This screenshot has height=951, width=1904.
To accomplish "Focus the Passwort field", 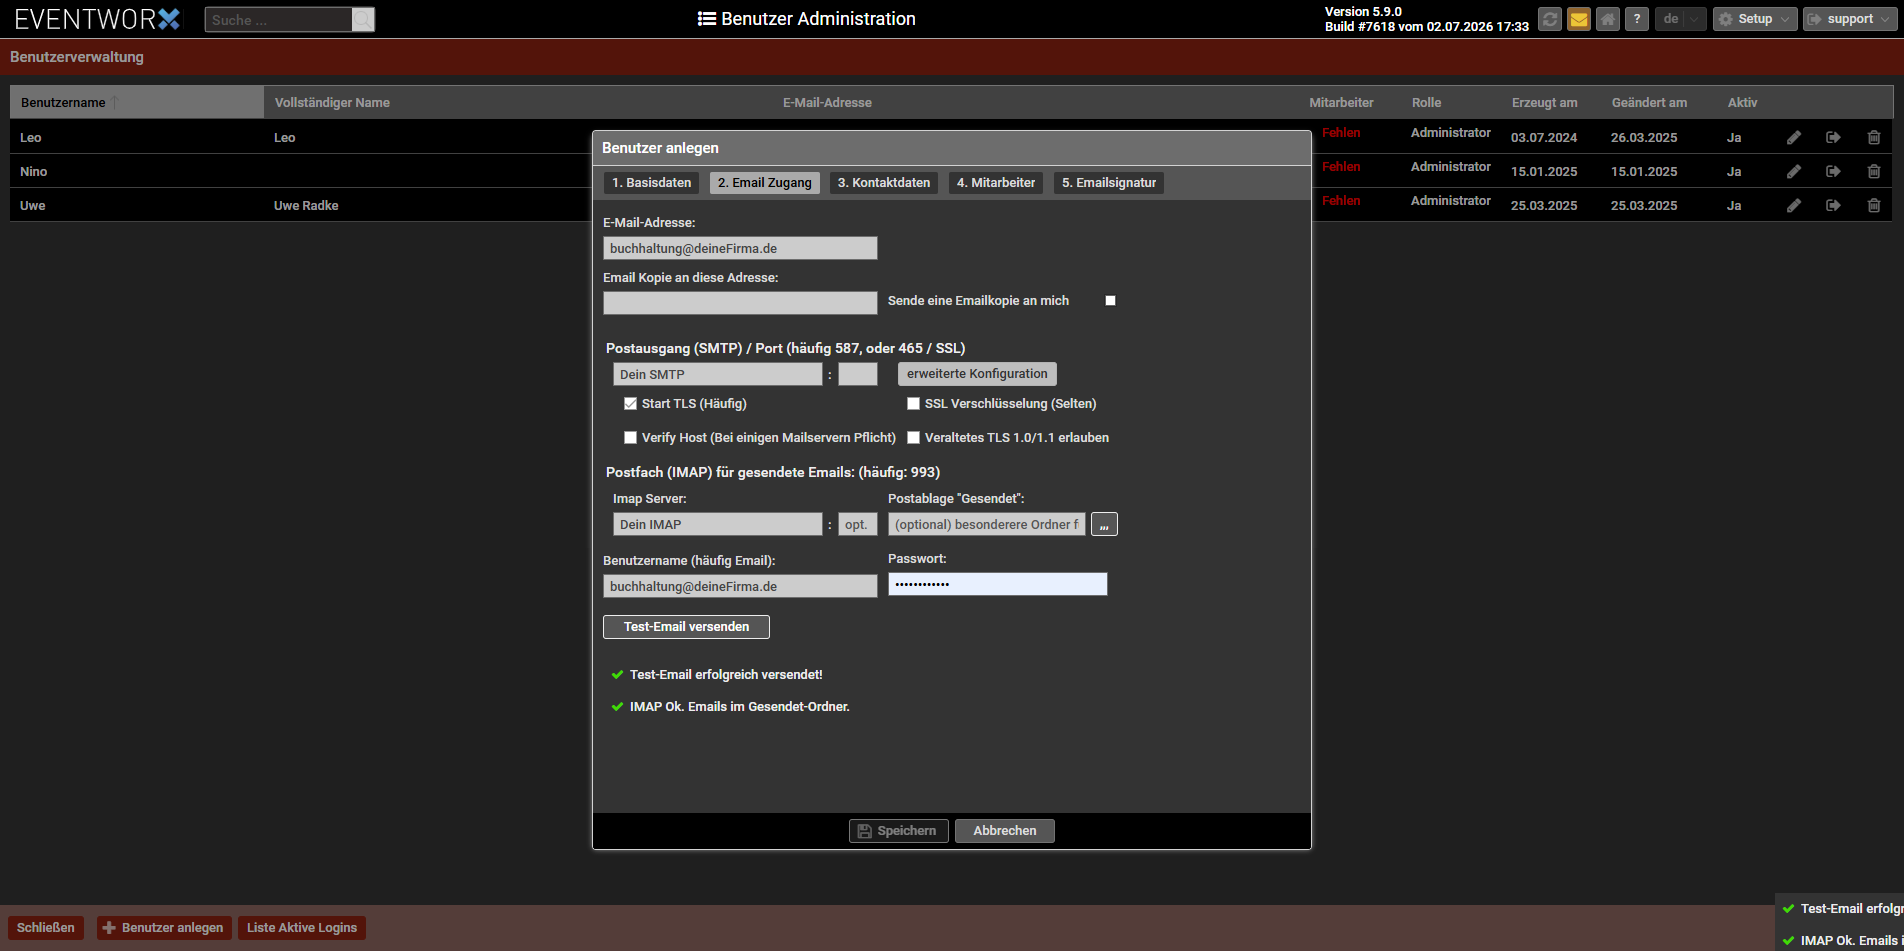I will (998, 584).
